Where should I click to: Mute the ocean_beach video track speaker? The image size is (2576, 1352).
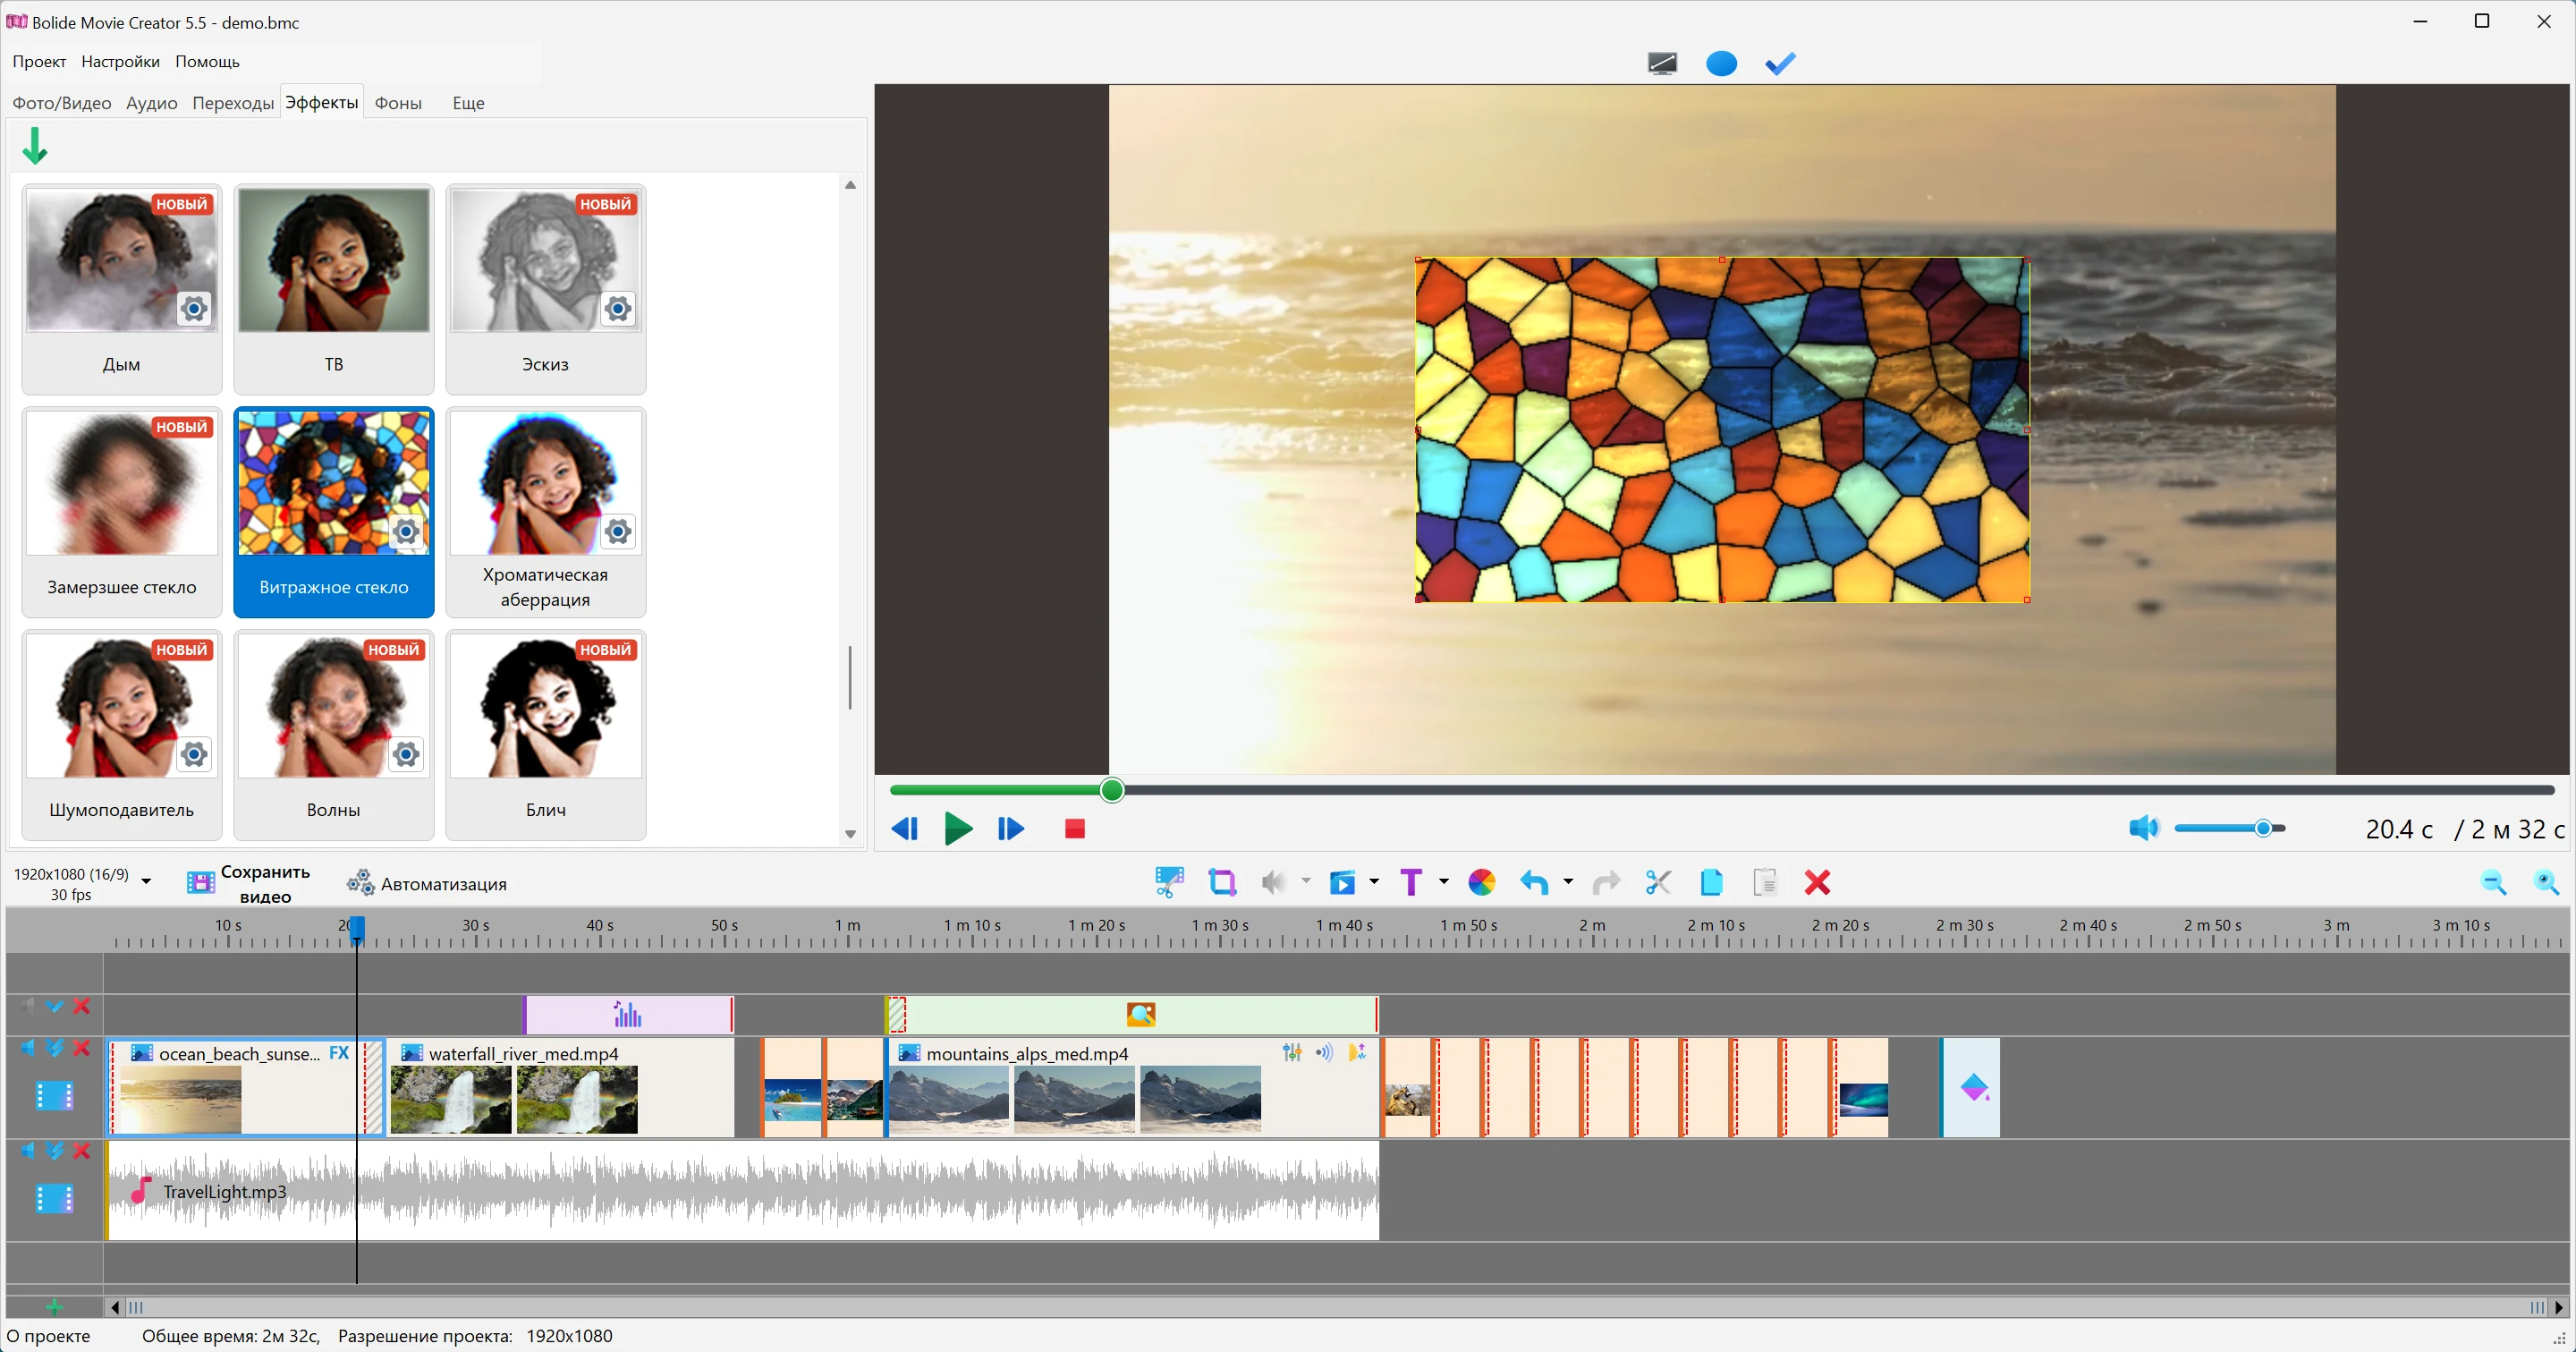pos(28,1048)
